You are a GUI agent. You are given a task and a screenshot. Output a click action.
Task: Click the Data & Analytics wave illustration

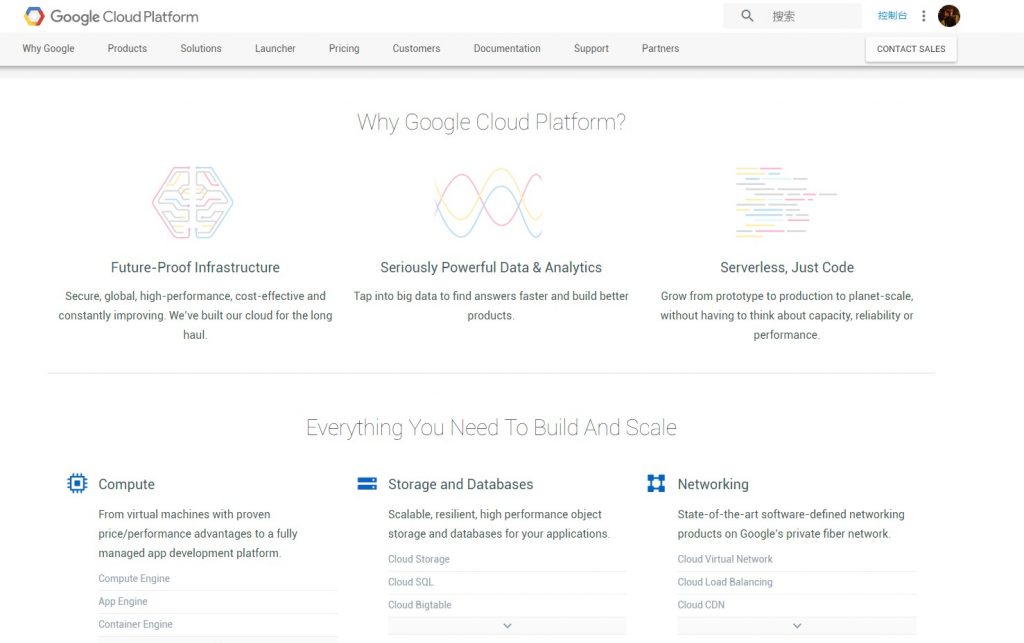488,203
